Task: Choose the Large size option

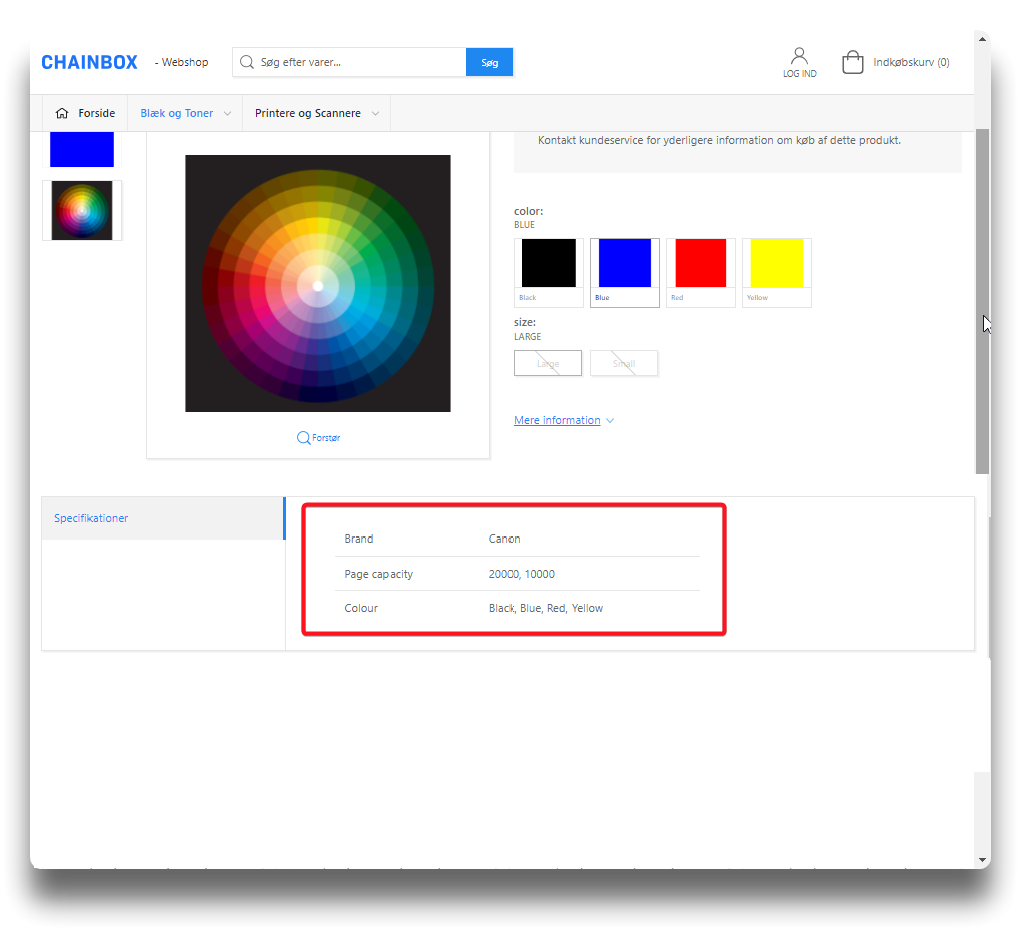Action: pos(547,363)
